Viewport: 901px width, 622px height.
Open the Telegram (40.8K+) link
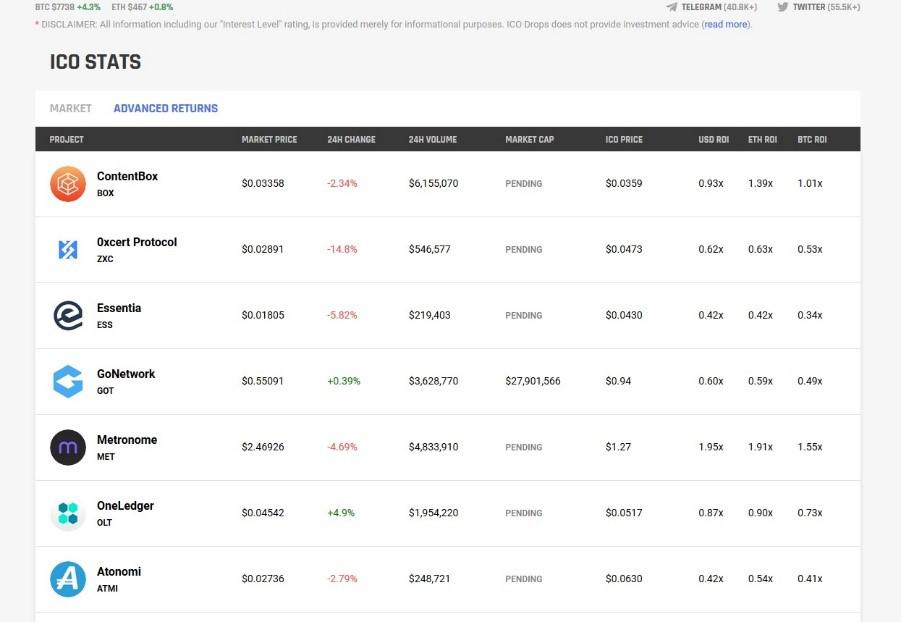coord(712,7)
